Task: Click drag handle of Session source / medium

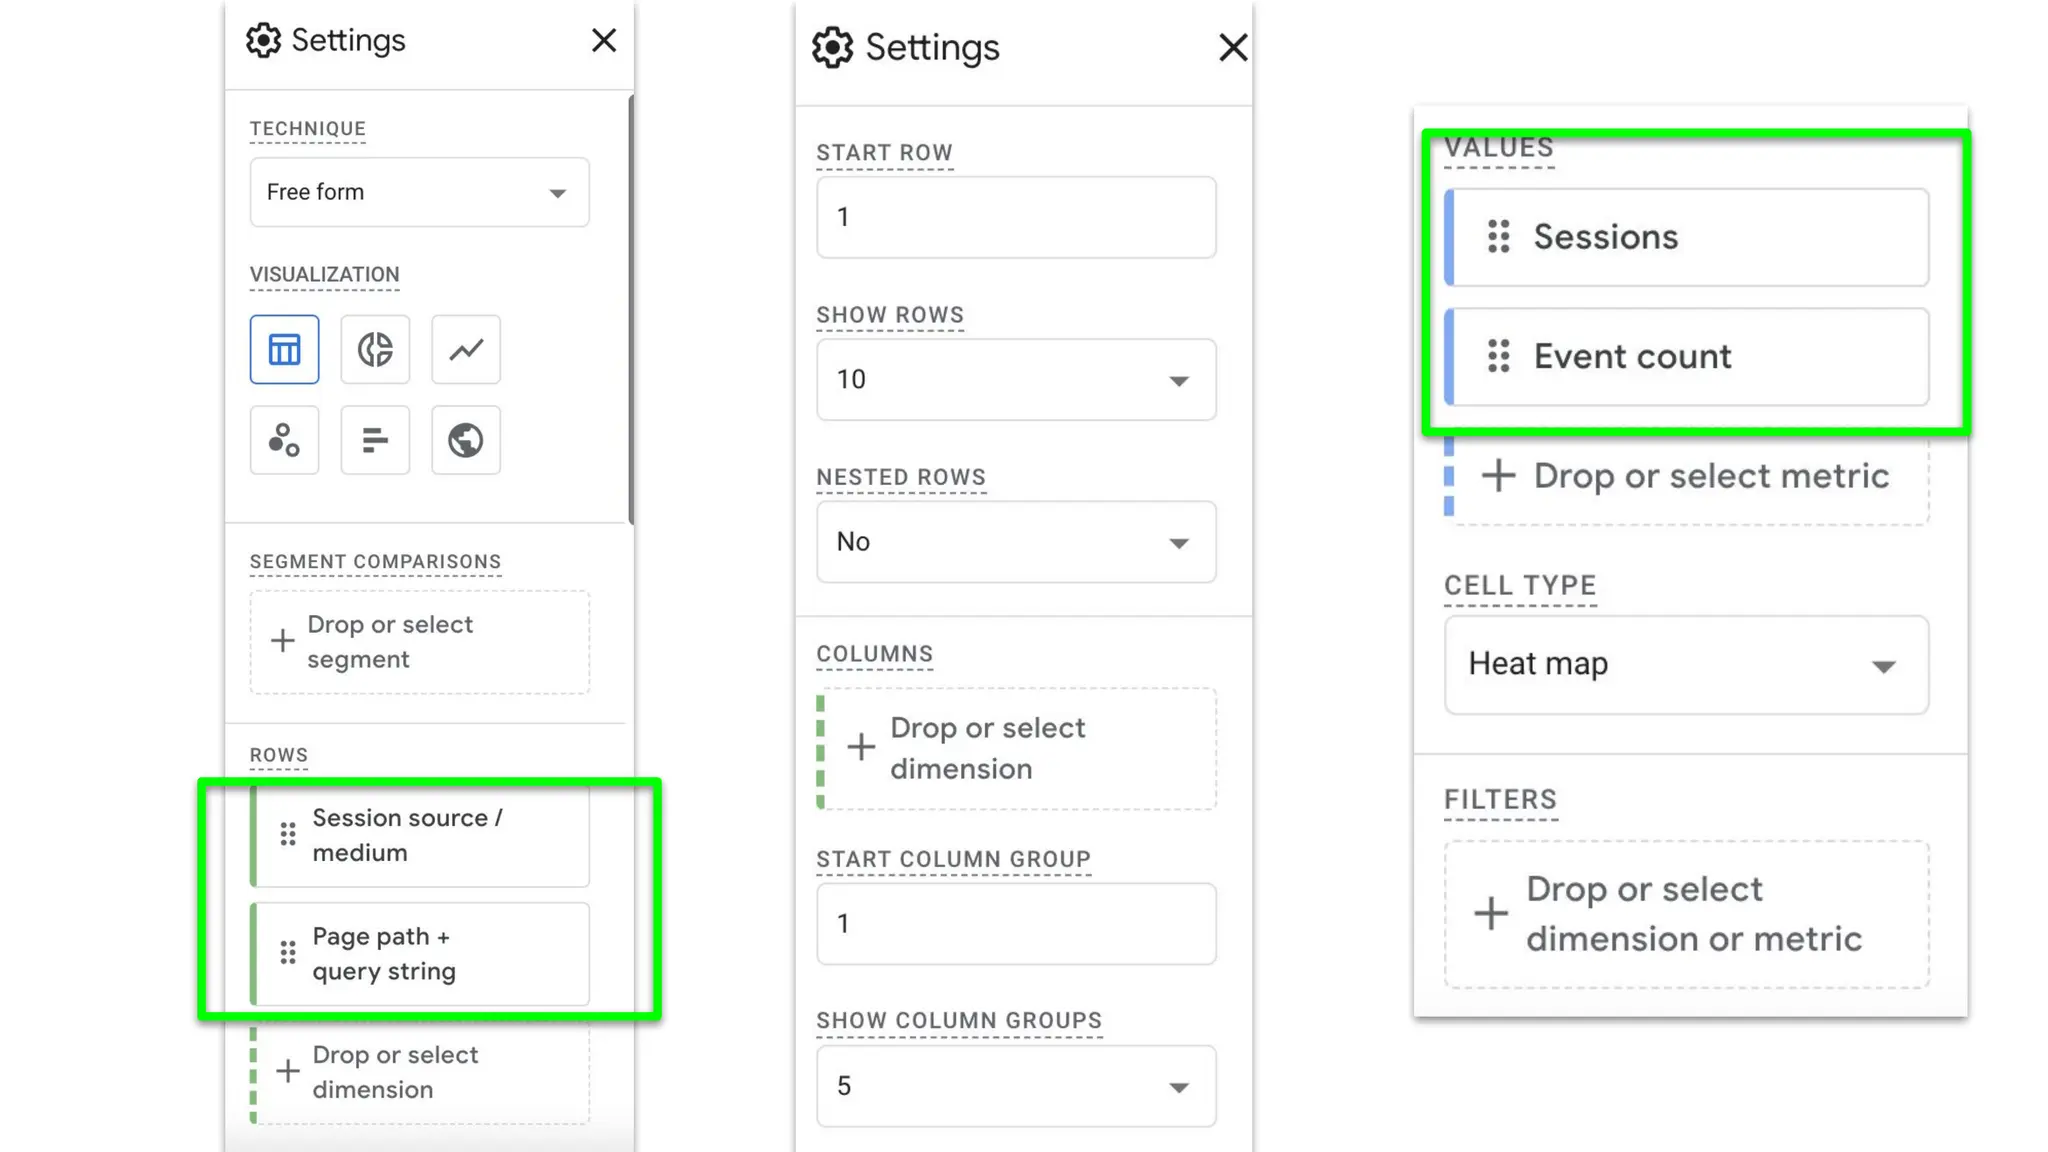Action: [x=288, y=834]
